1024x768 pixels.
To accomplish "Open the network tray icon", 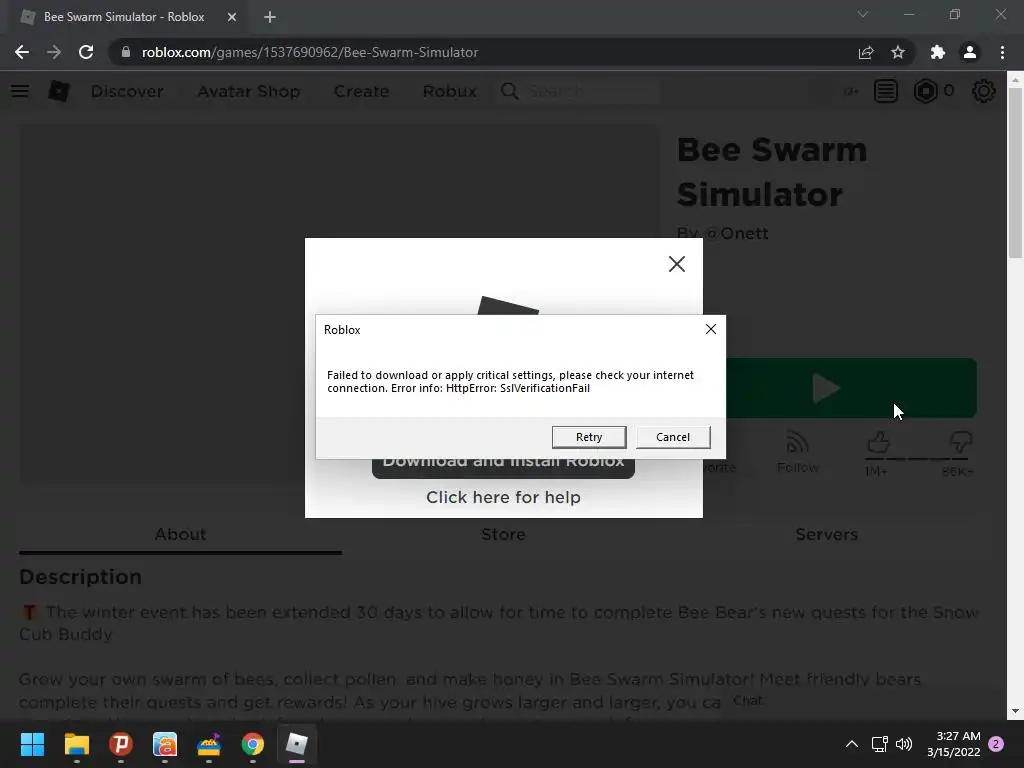I will pyautogui.click(x=879, y=744).
